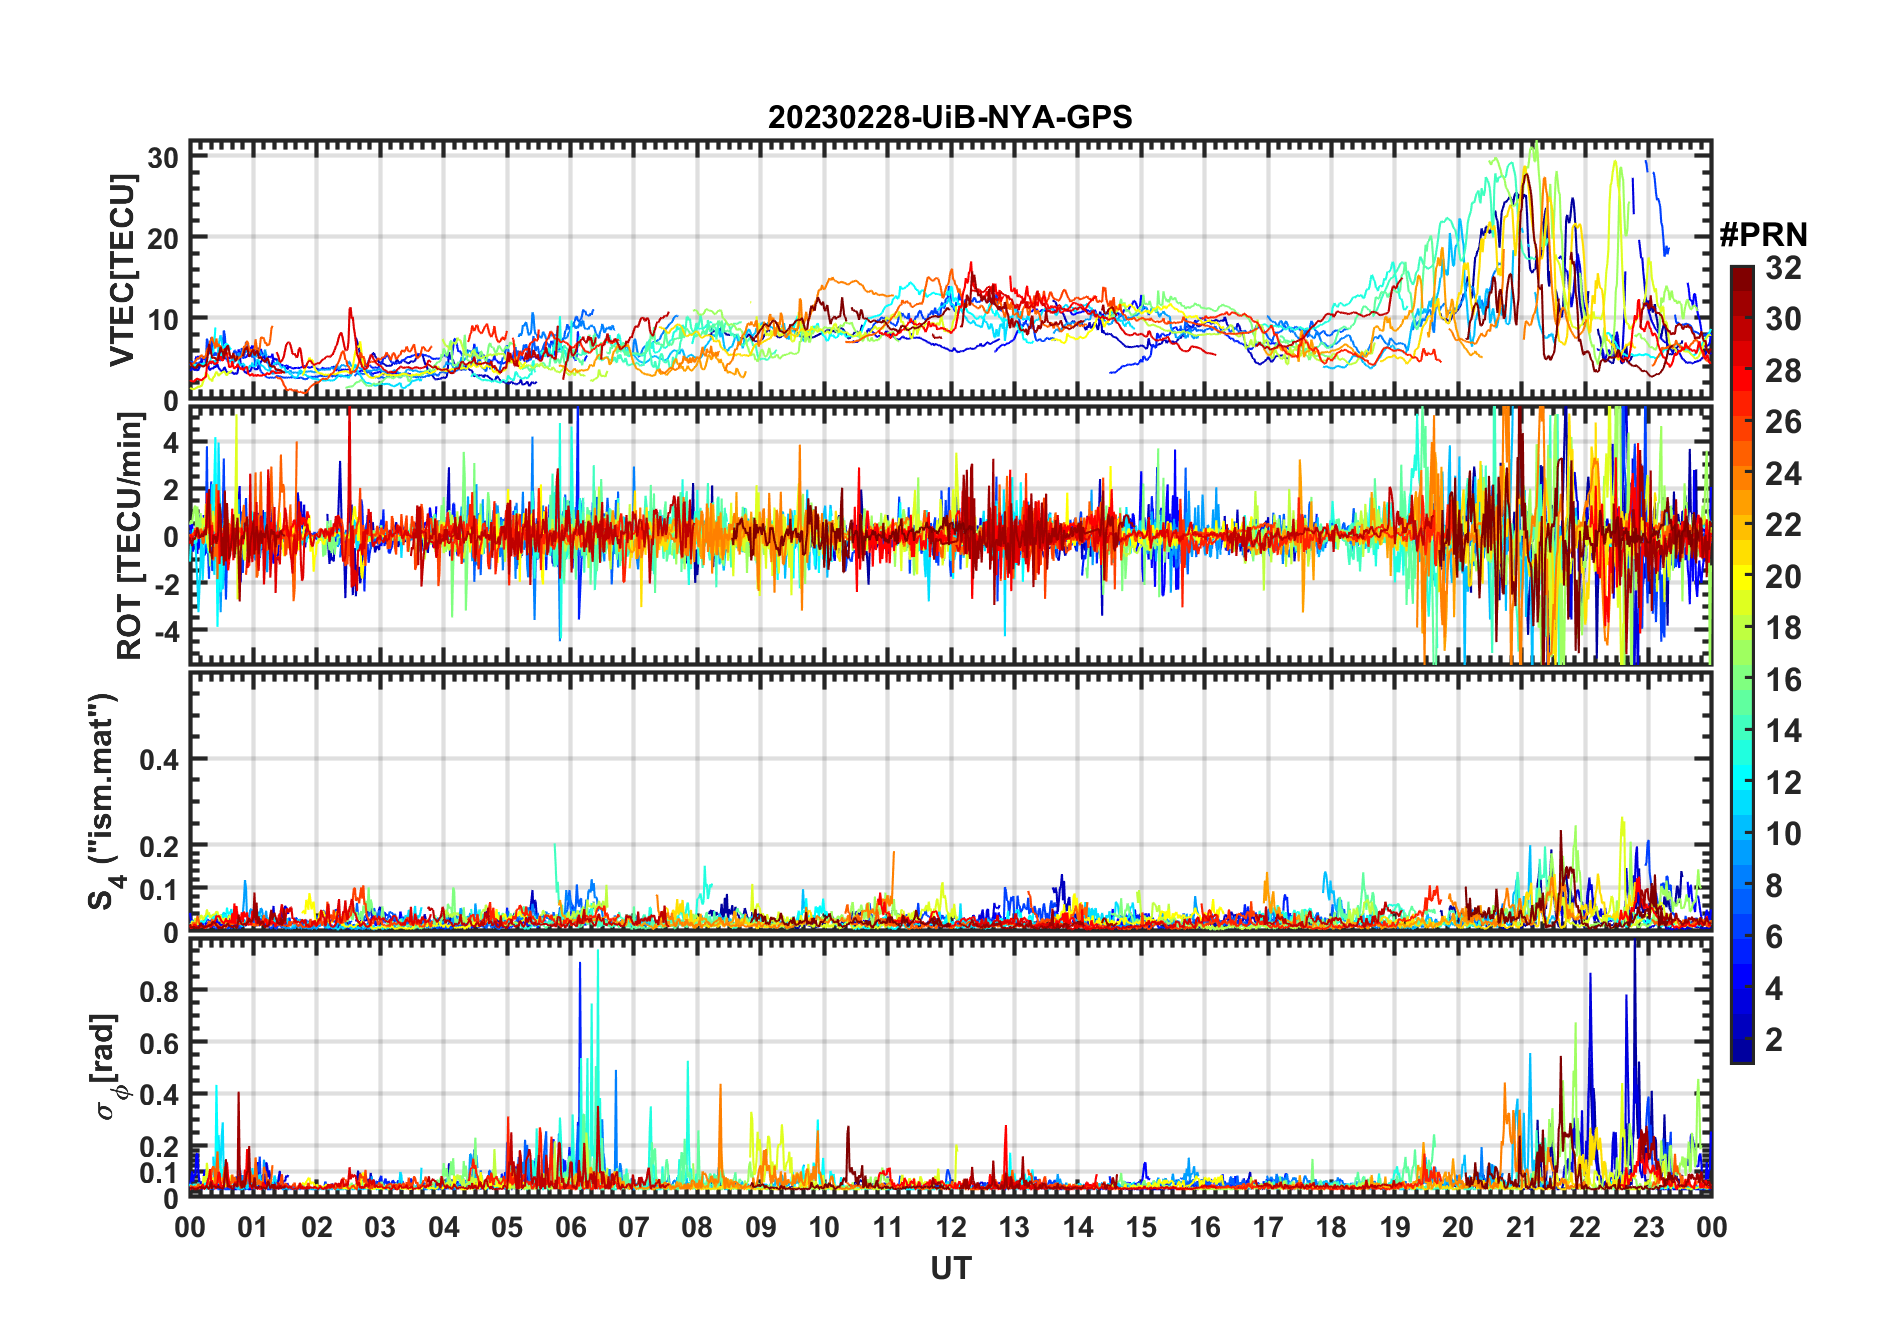Image resolution: width=1902 pixels, height=1330 pixels.
Task: Click colorbar tick label "24"
Action: 1783,474
